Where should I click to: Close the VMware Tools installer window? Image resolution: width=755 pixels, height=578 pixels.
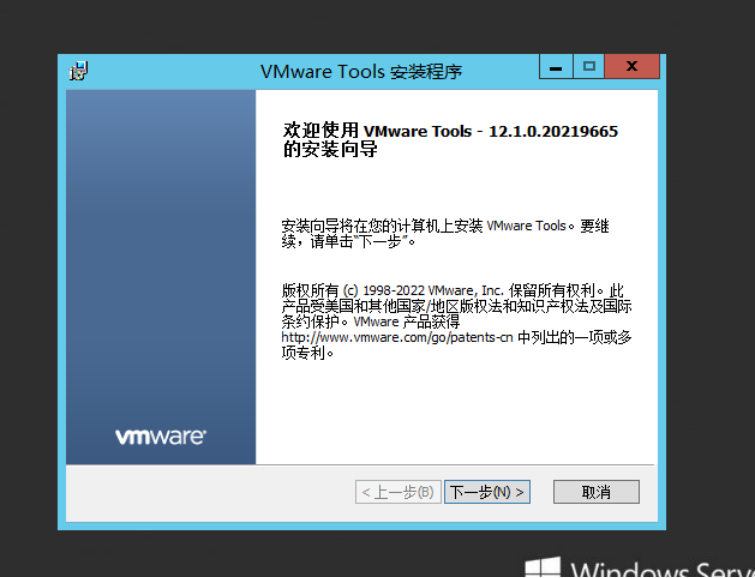632,66
